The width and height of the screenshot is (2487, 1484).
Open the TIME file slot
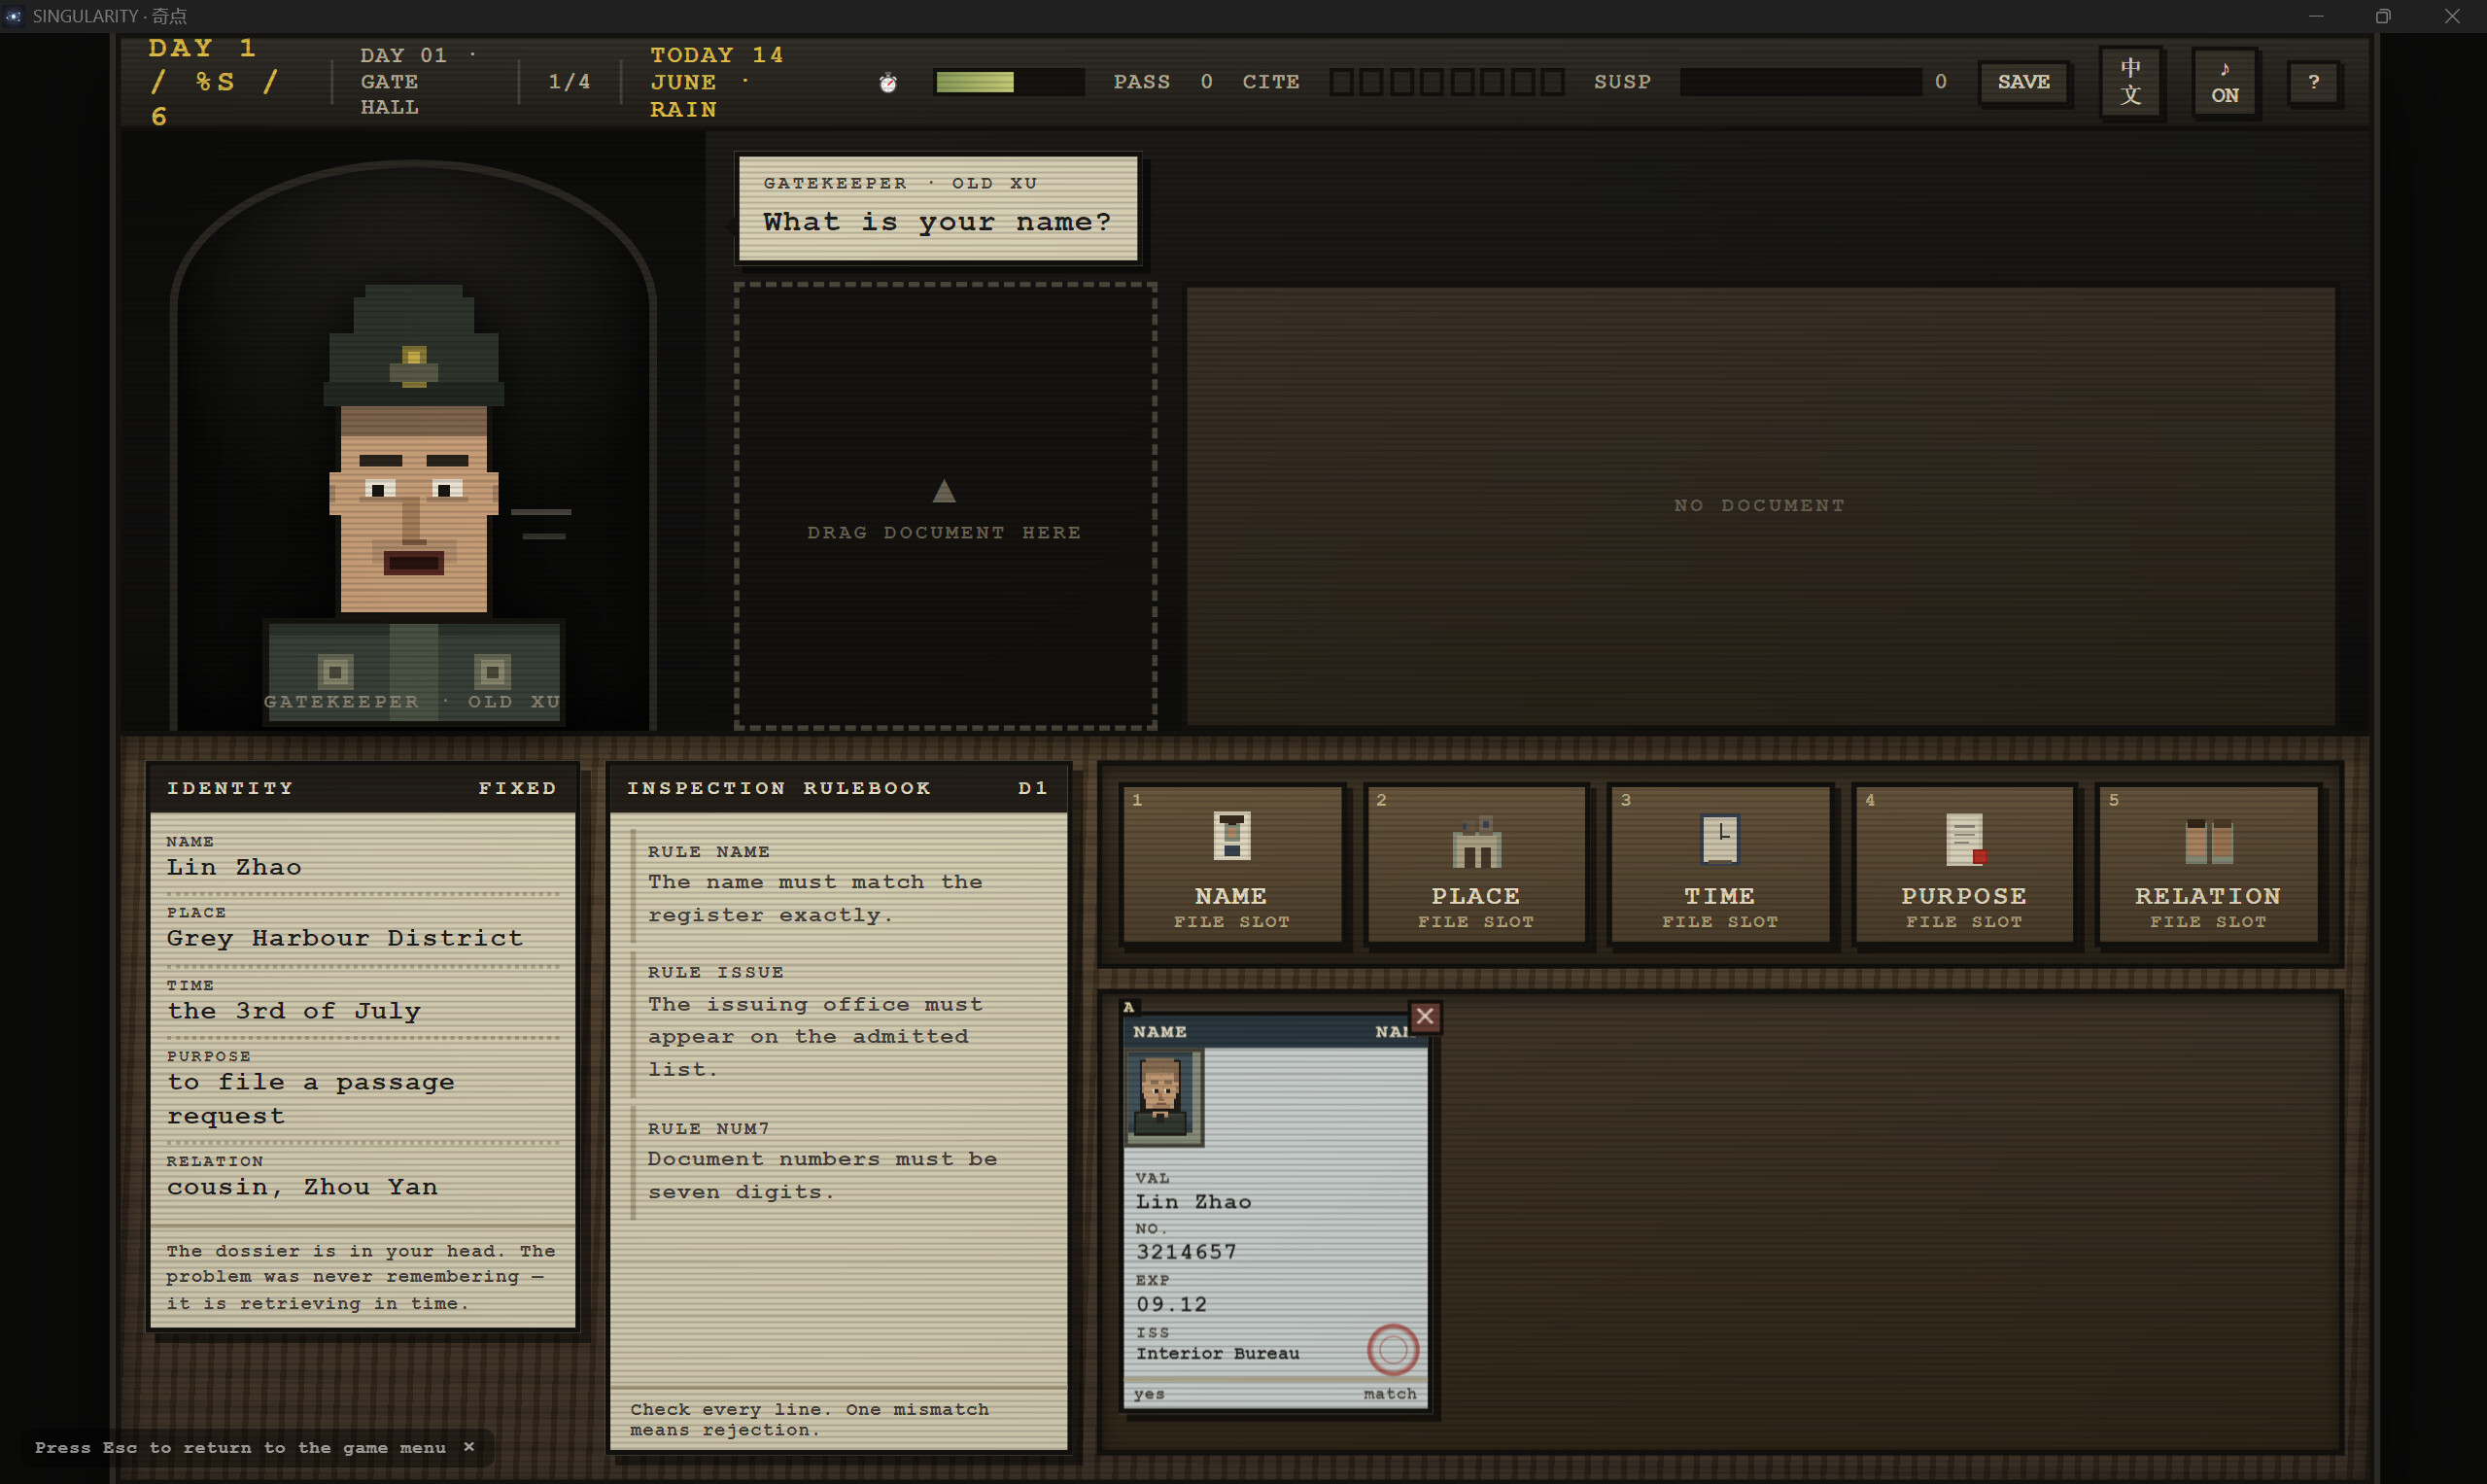click(1720, 864)
